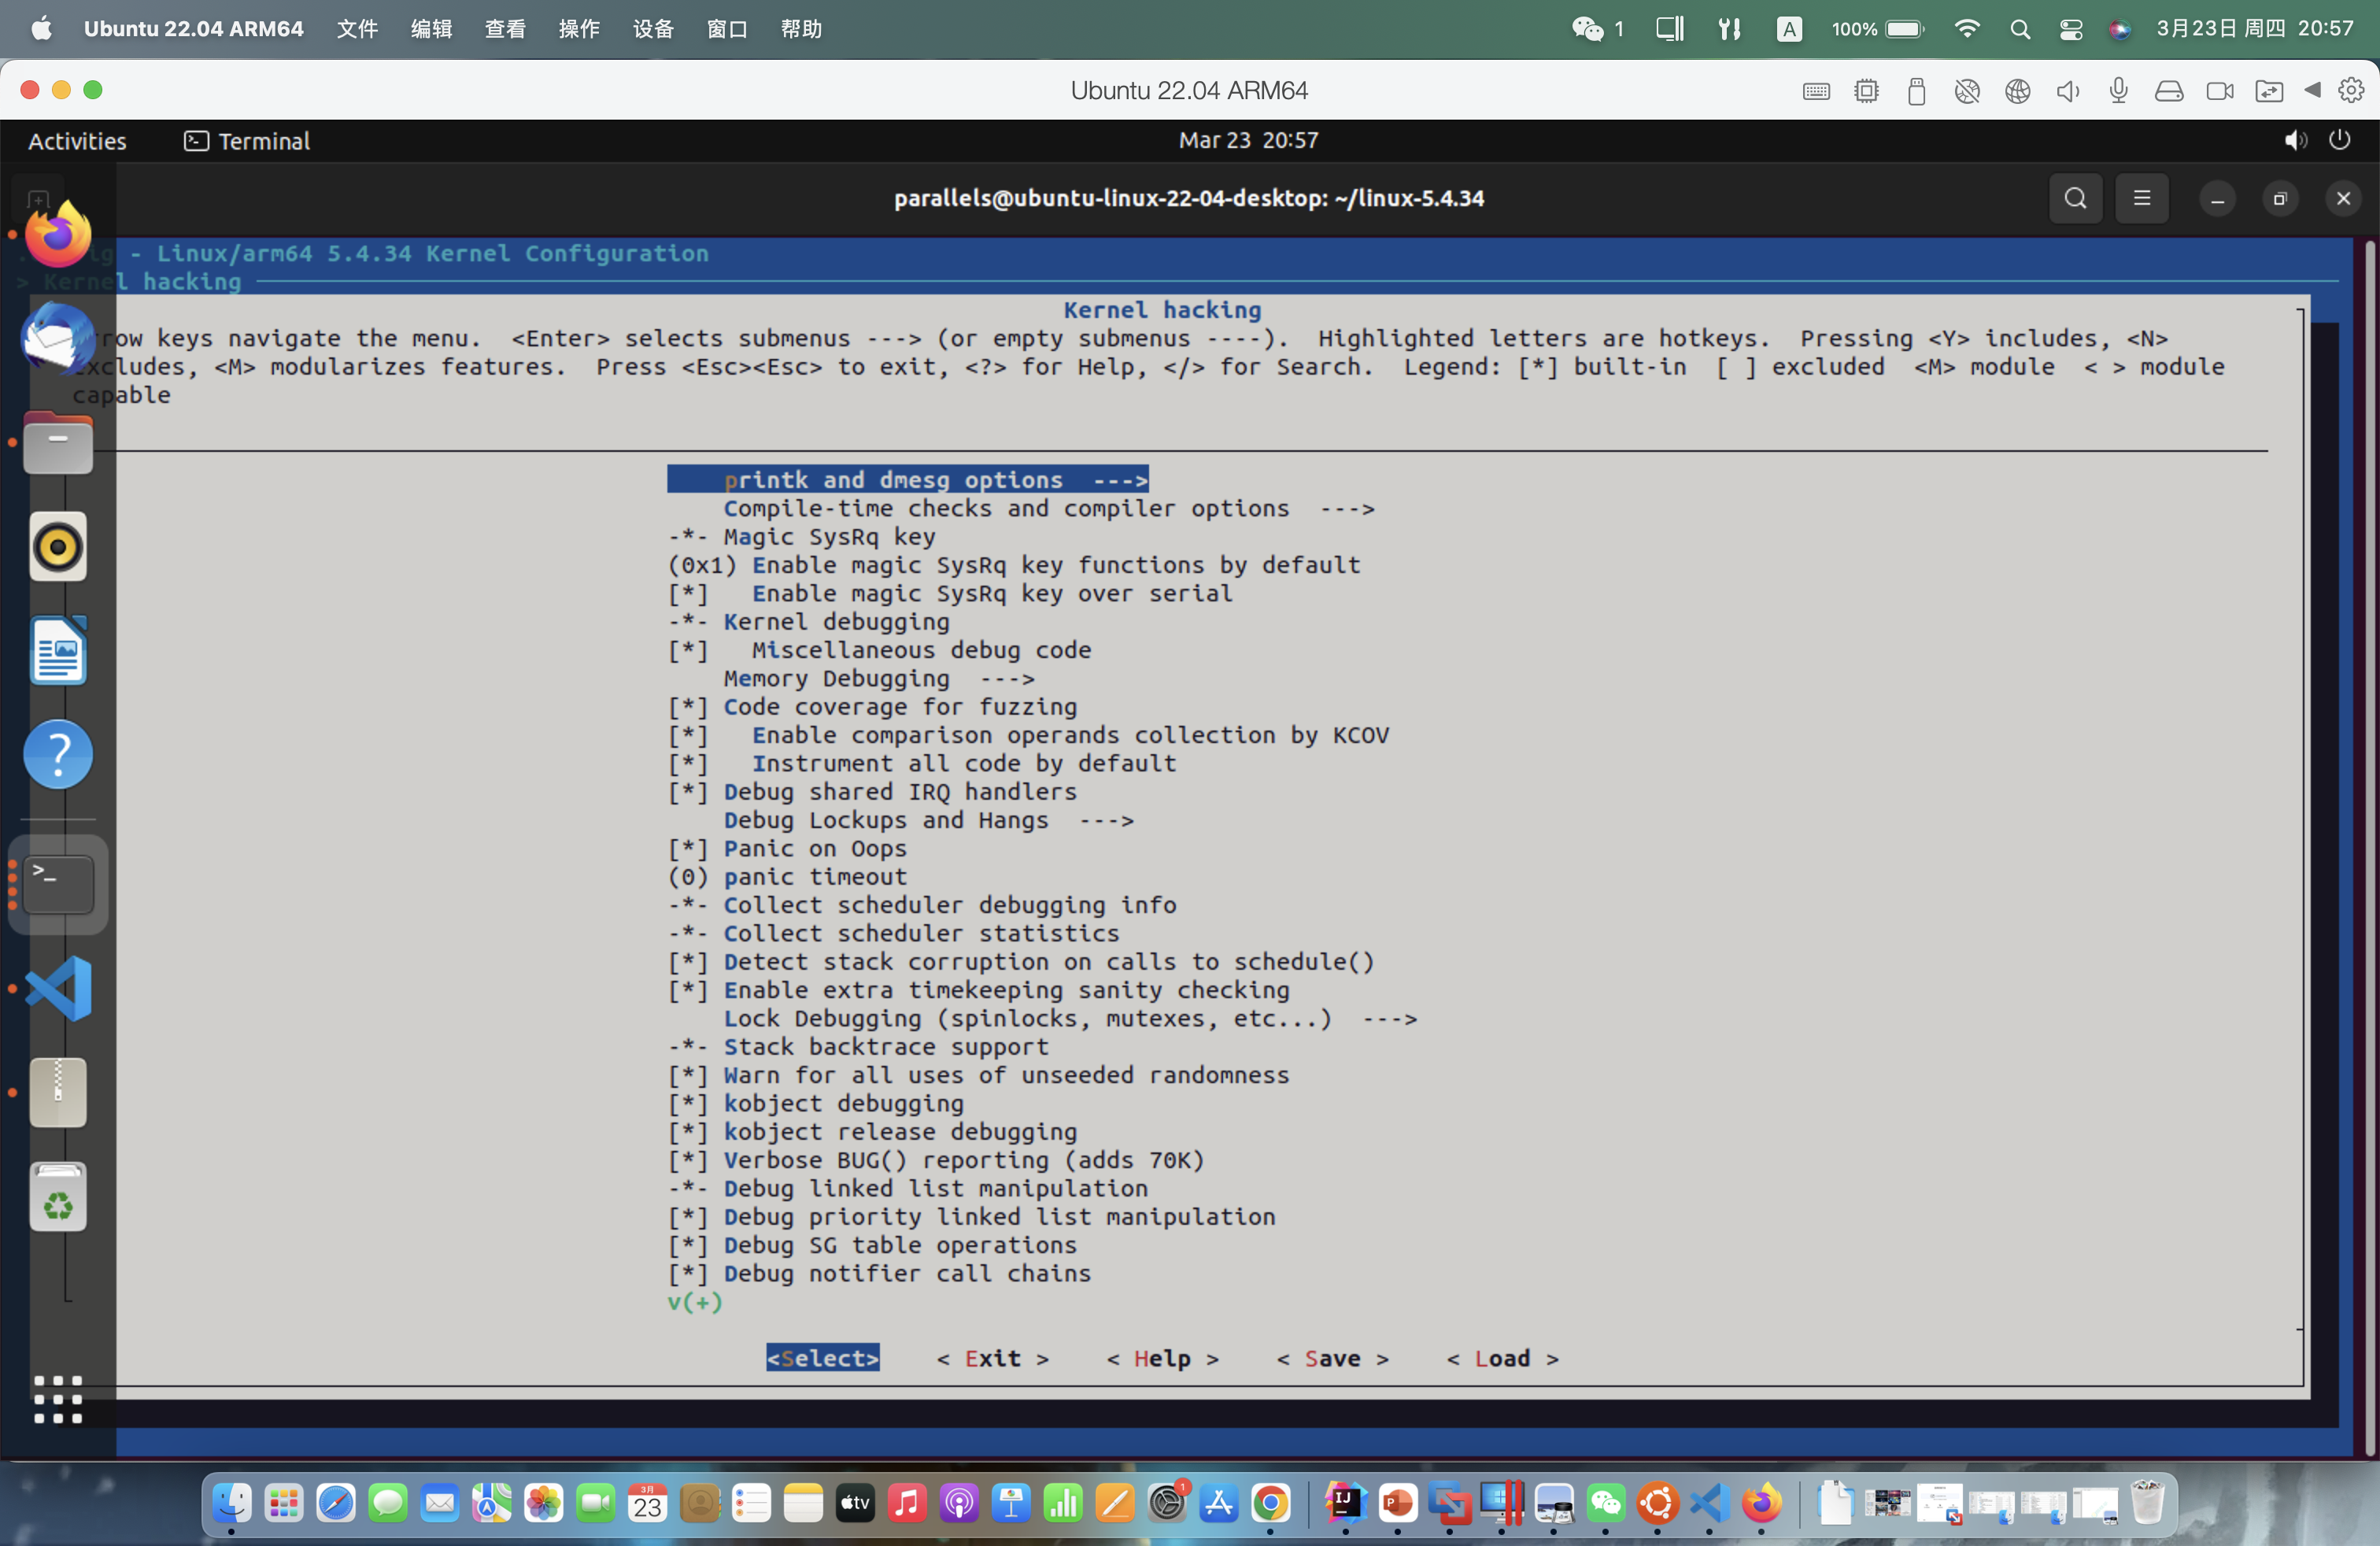Click Parallels camera device icon
The height and width of the screenshot is (1546, 2380).
tap(2220, 91)
